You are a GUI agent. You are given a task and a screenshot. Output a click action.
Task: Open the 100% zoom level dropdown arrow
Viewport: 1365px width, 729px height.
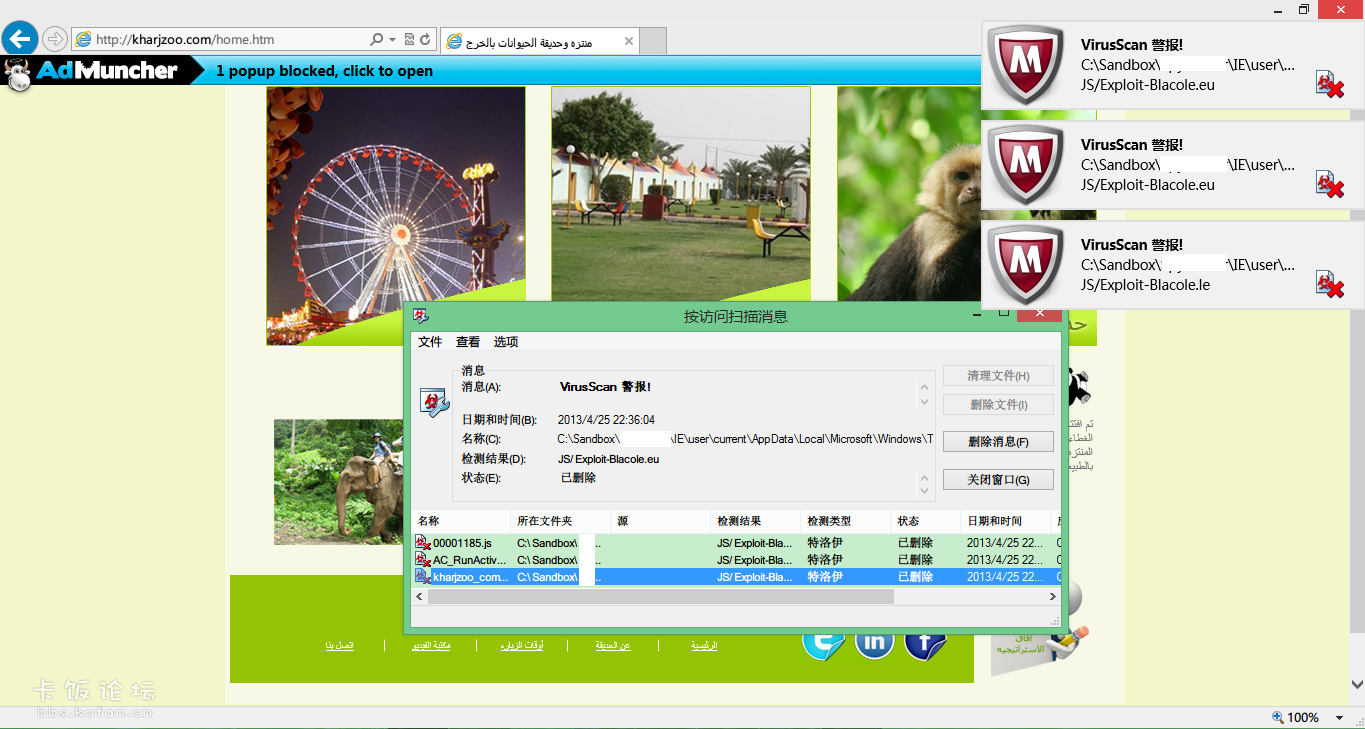tap(1339, 718)
